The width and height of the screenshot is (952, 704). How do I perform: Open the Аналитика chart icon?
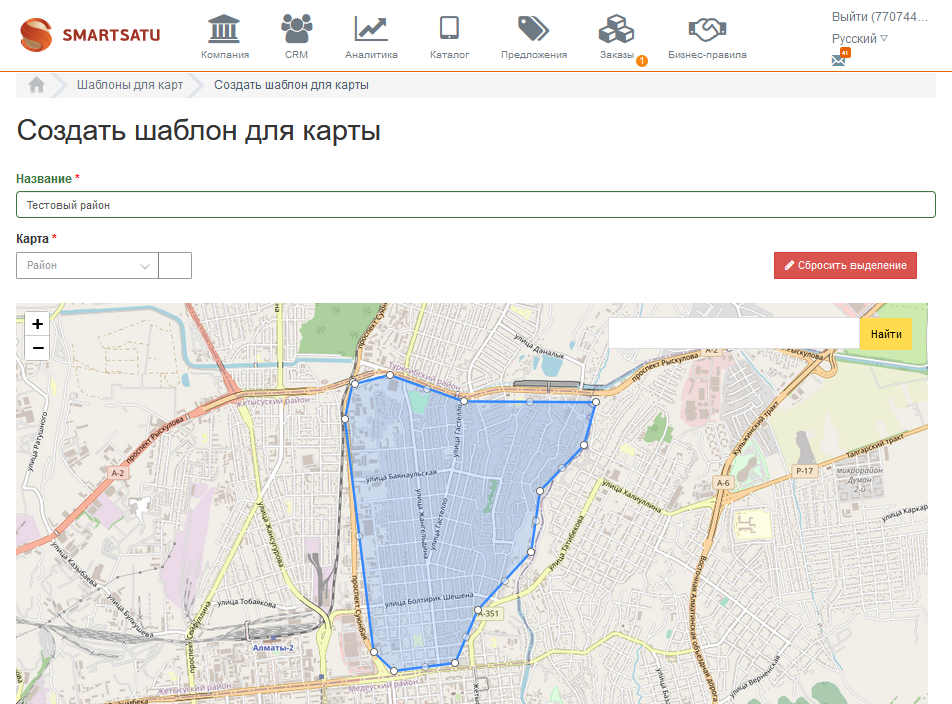(x=371, y=28)
